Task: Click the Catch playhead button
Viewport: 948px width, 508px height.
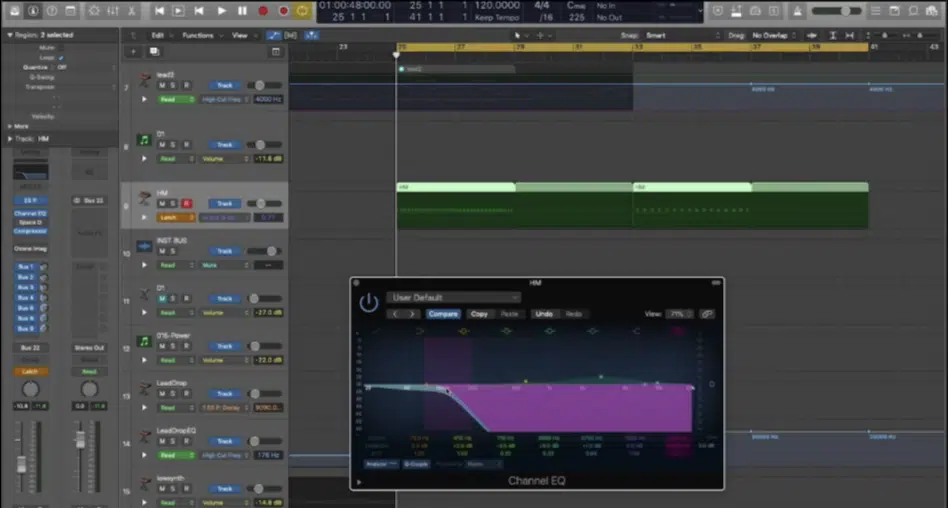Action: pyautogui.click(x=311, y=35)
